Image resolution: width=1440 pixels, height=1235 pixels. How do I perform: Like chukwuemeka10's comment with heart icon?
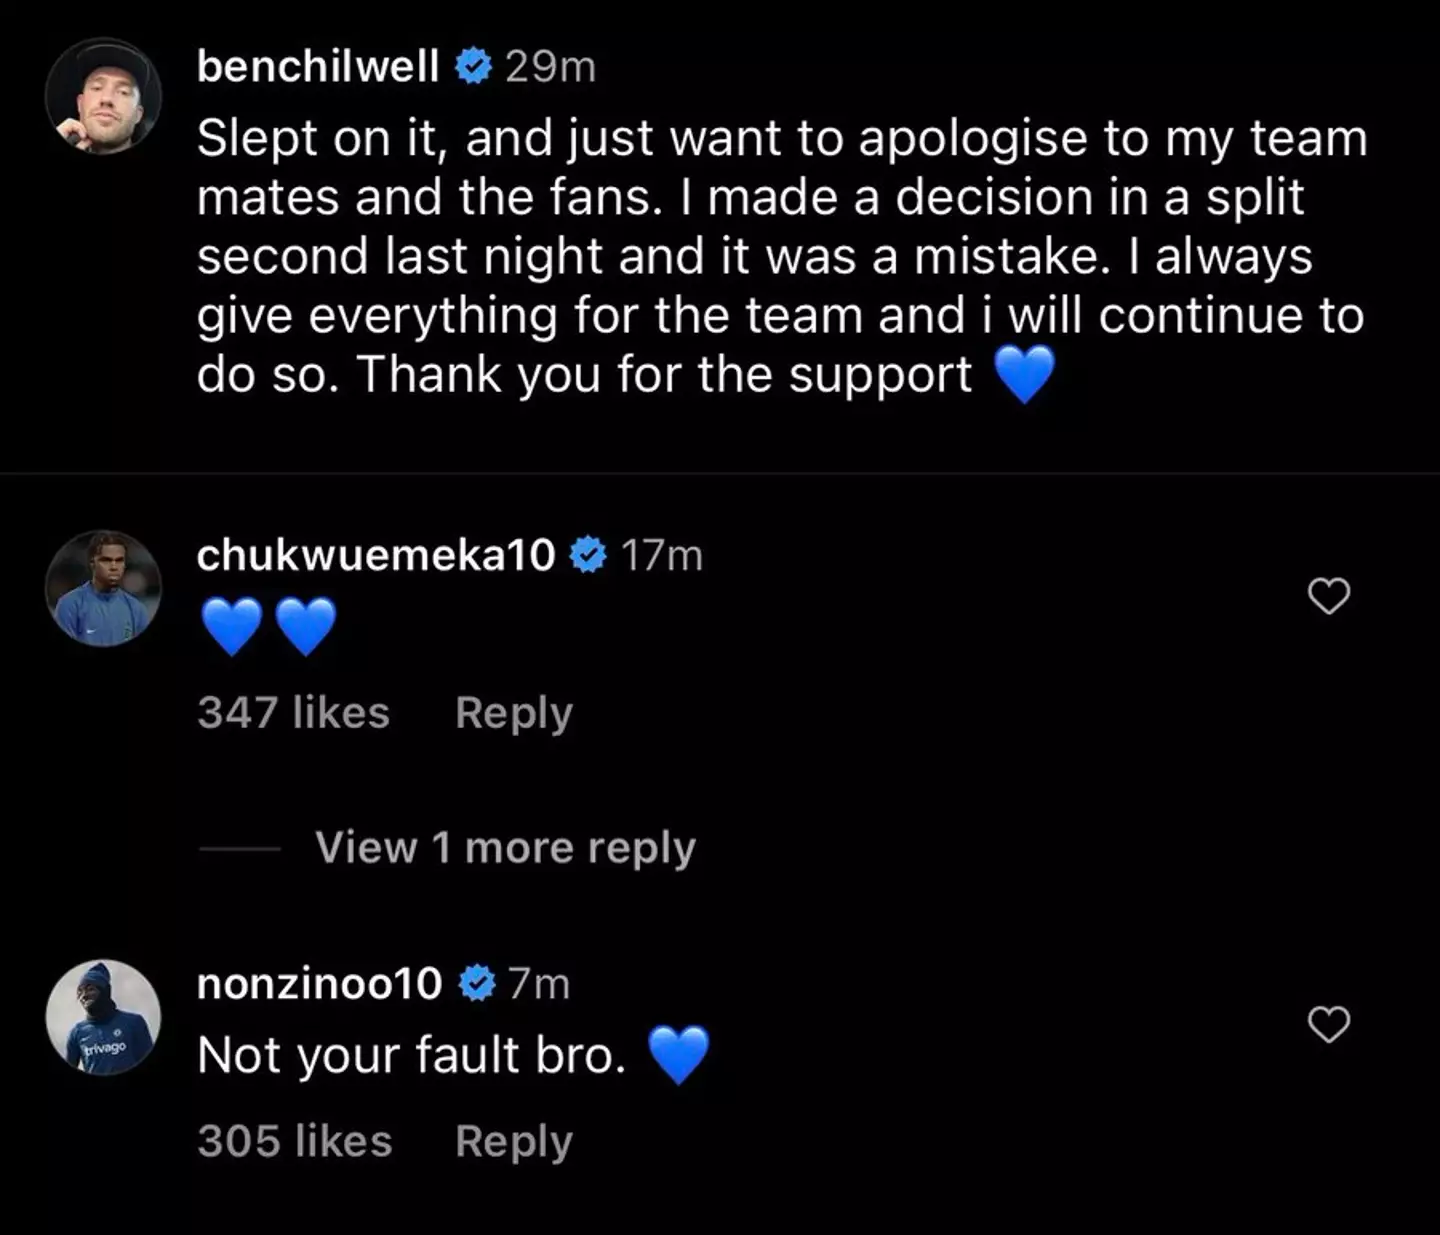(1329, 596)
